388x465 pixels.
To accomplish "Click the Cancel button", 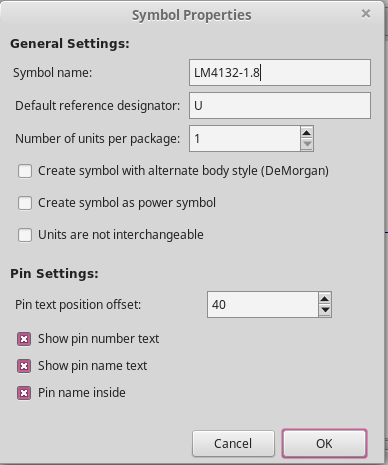I will tap(233, 443).
